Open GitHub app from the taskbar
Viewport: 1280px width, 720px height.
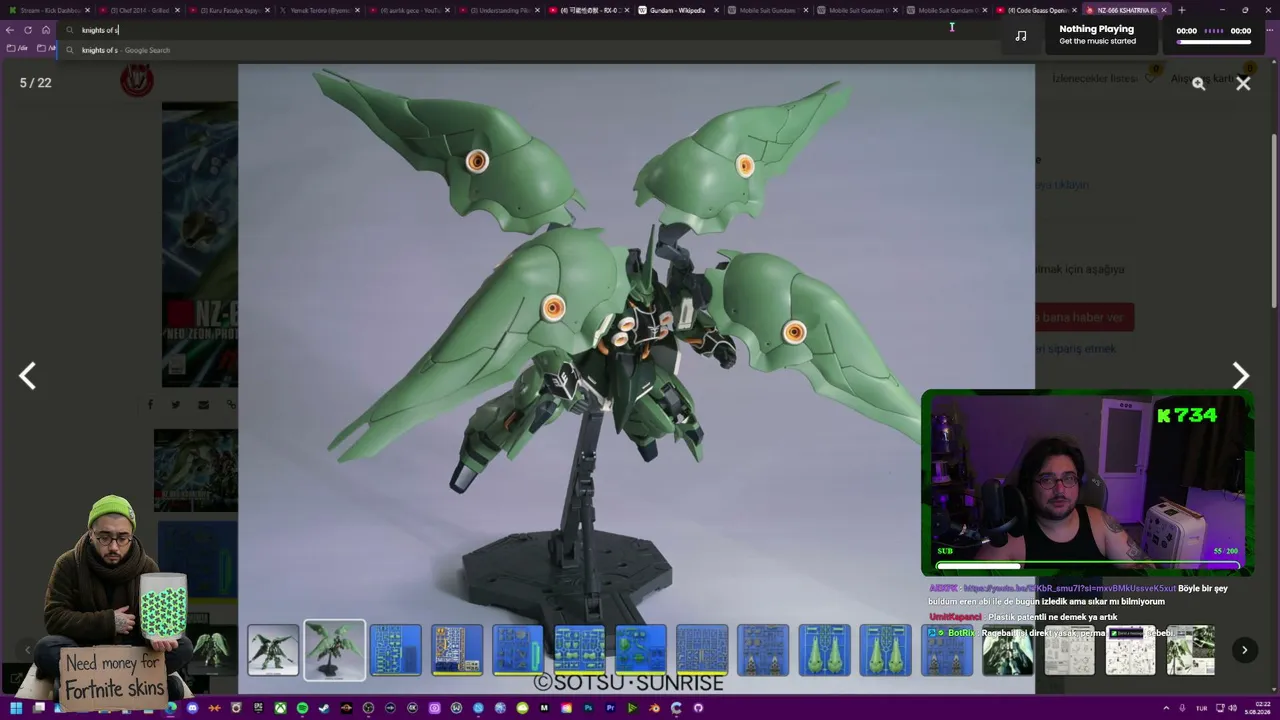pos(698,708)
